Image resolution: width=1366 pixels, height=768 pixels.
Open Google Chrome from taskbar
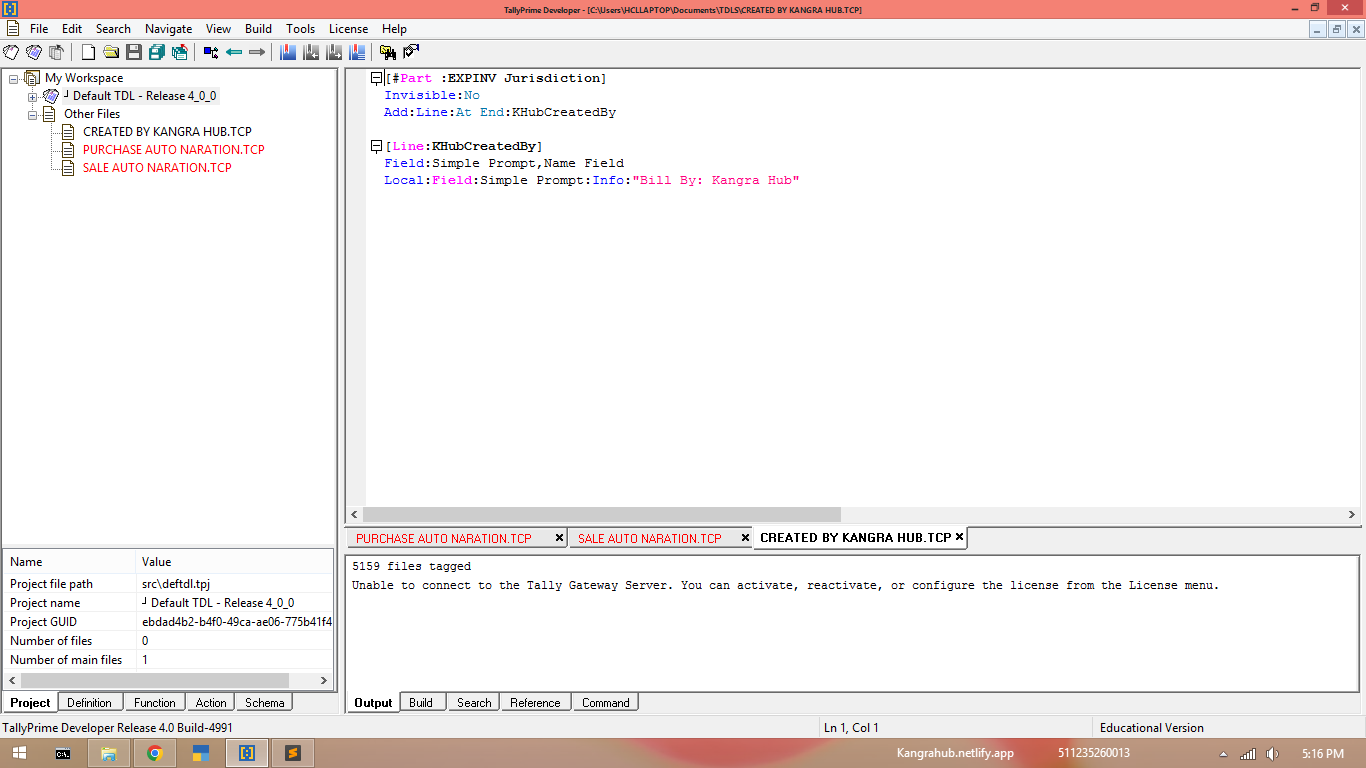[x=155, y=753]
